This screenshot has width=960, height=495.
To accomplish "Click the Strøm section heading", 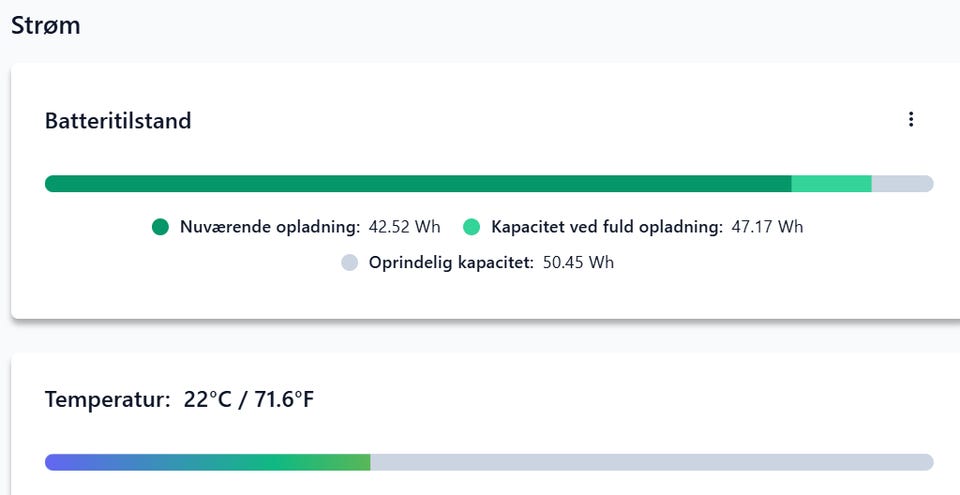I will pos(46,26).
